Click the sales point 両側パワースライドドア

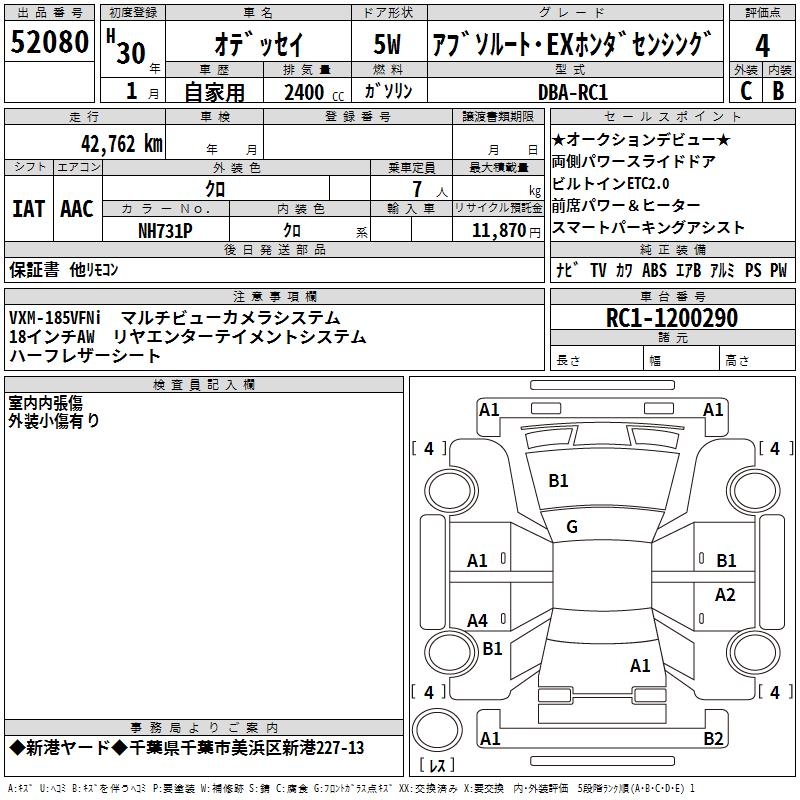point(634,161)
